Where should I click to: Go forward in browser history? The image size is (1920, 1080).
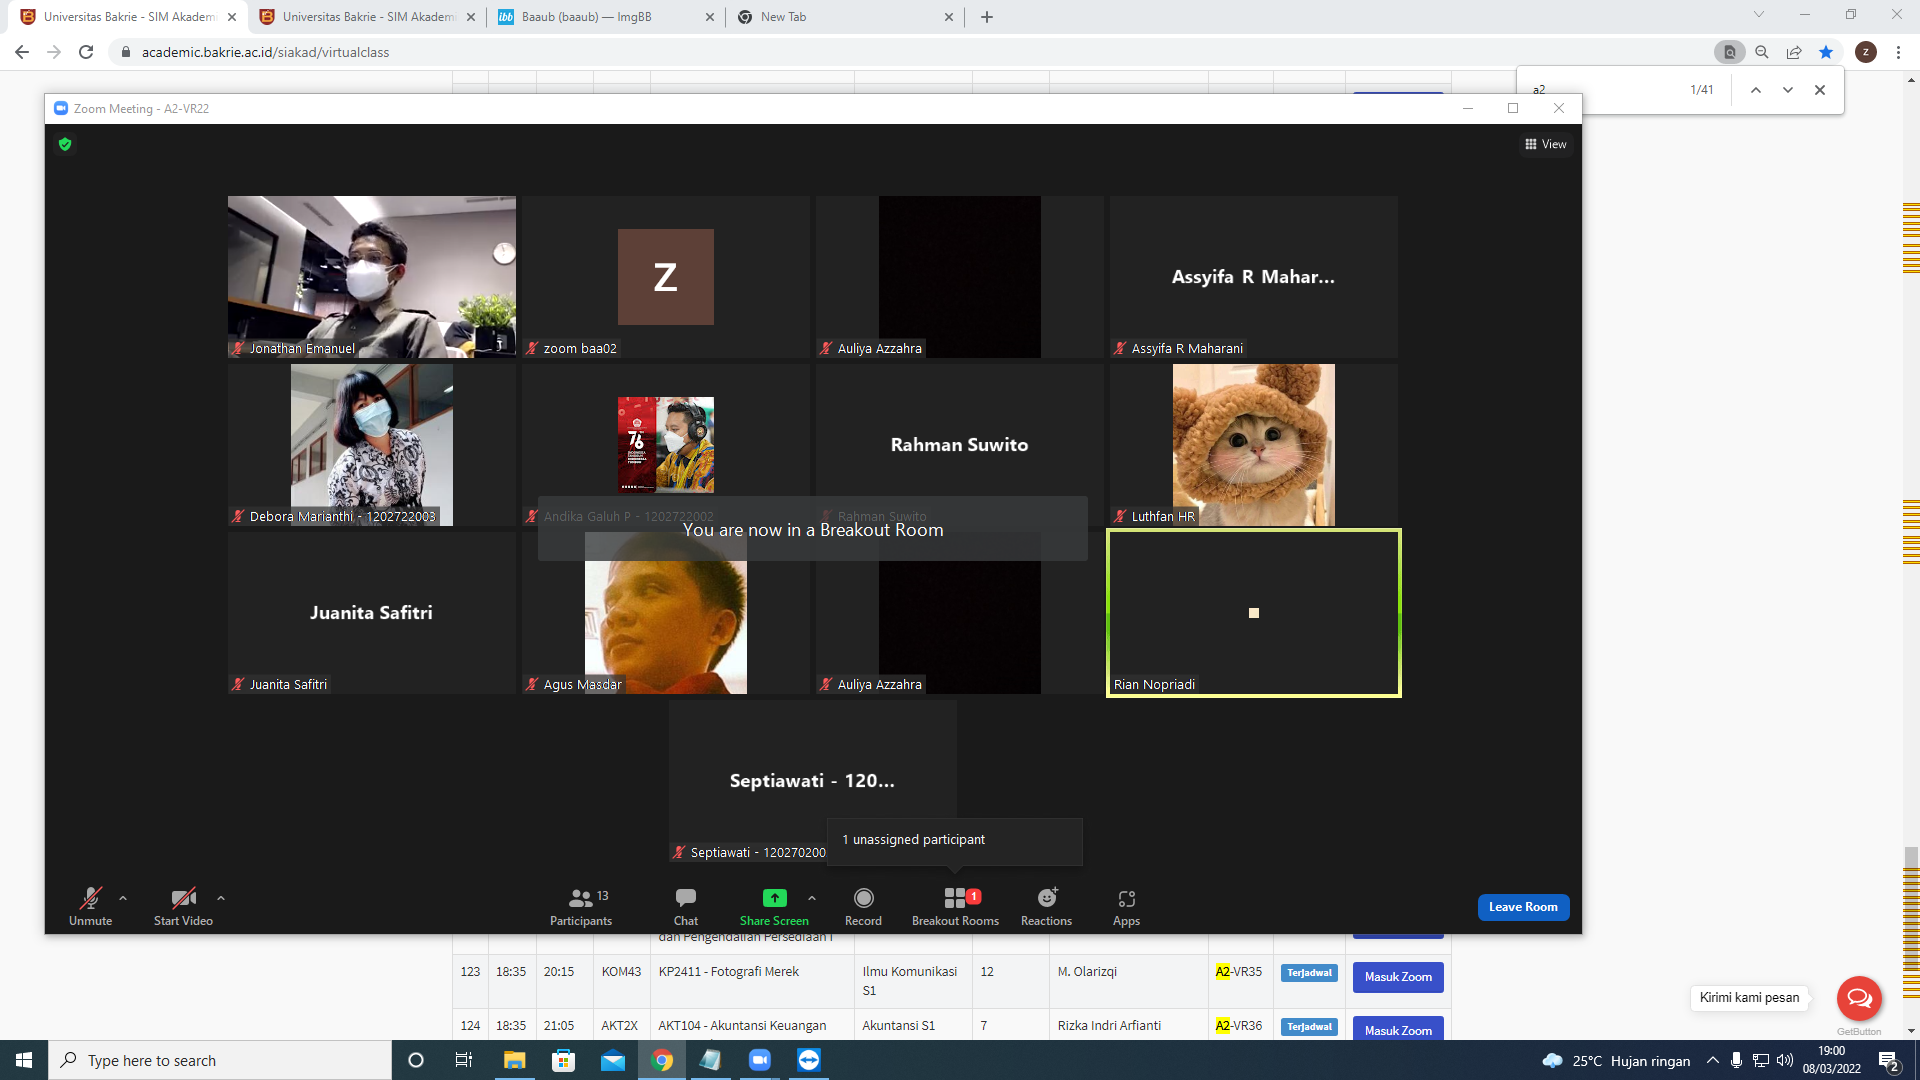(54, 52)
